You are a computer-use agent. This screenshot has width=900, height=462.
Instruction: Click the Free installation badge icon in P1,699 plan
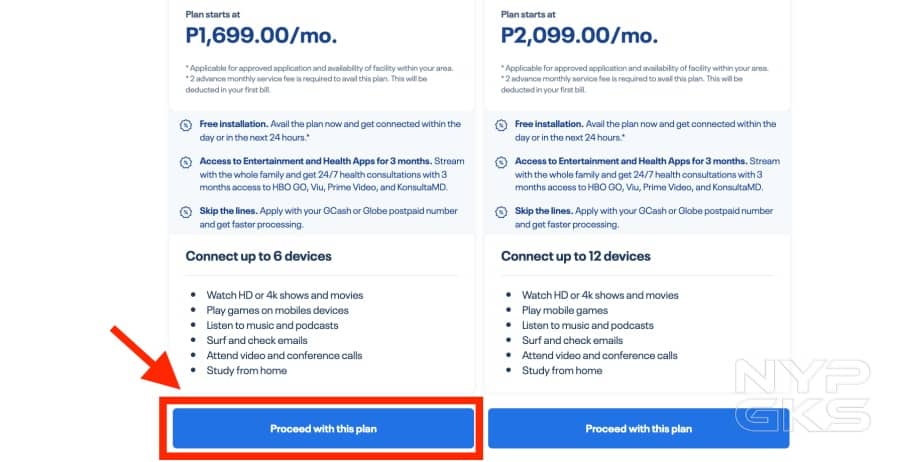(x=185, y=125)
